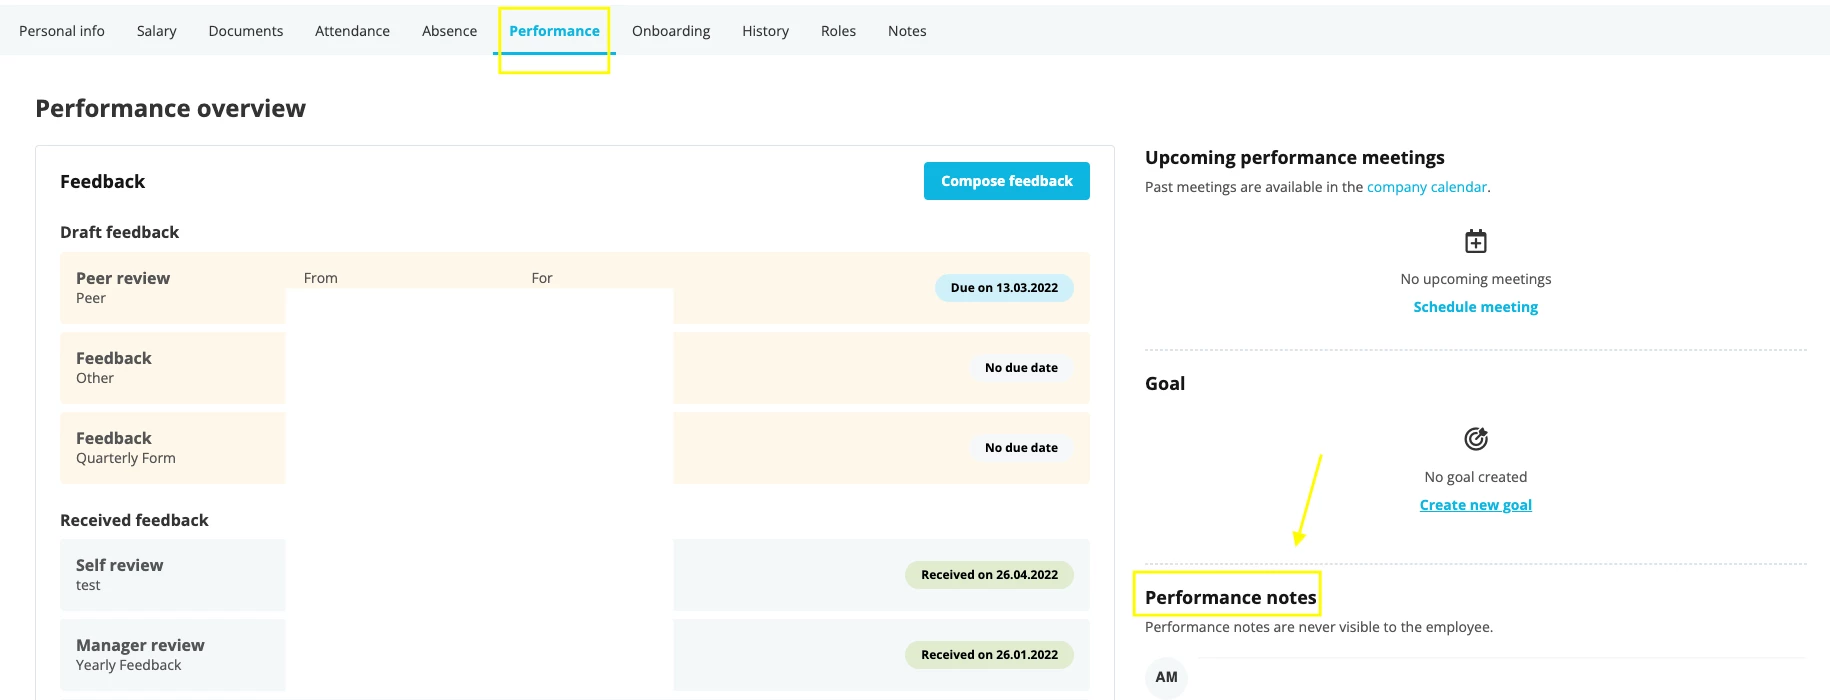The width and height of the screenshot is (1830, 700).
Task: Follow the company calendar link
Action: coord(1426,187)
